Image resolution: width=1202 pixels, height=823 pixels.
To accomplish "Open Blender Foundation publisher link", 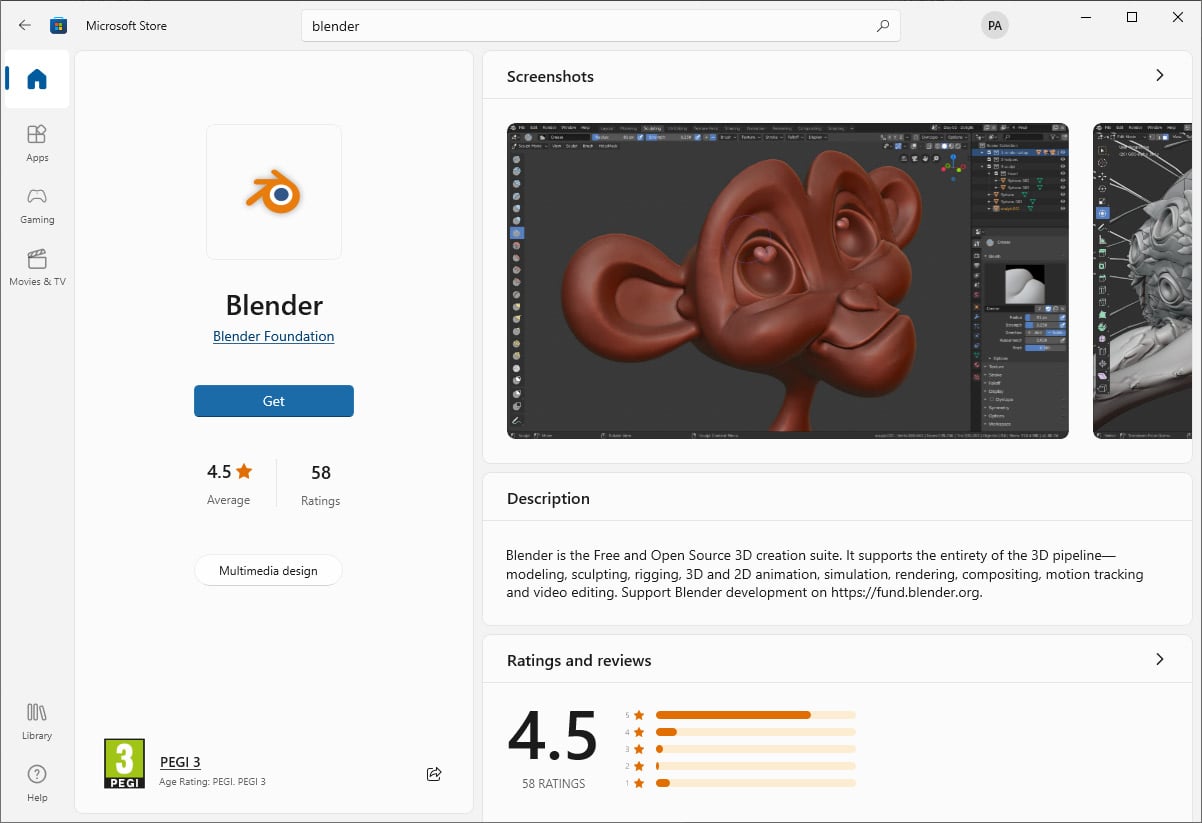I will tap(274, 336).
